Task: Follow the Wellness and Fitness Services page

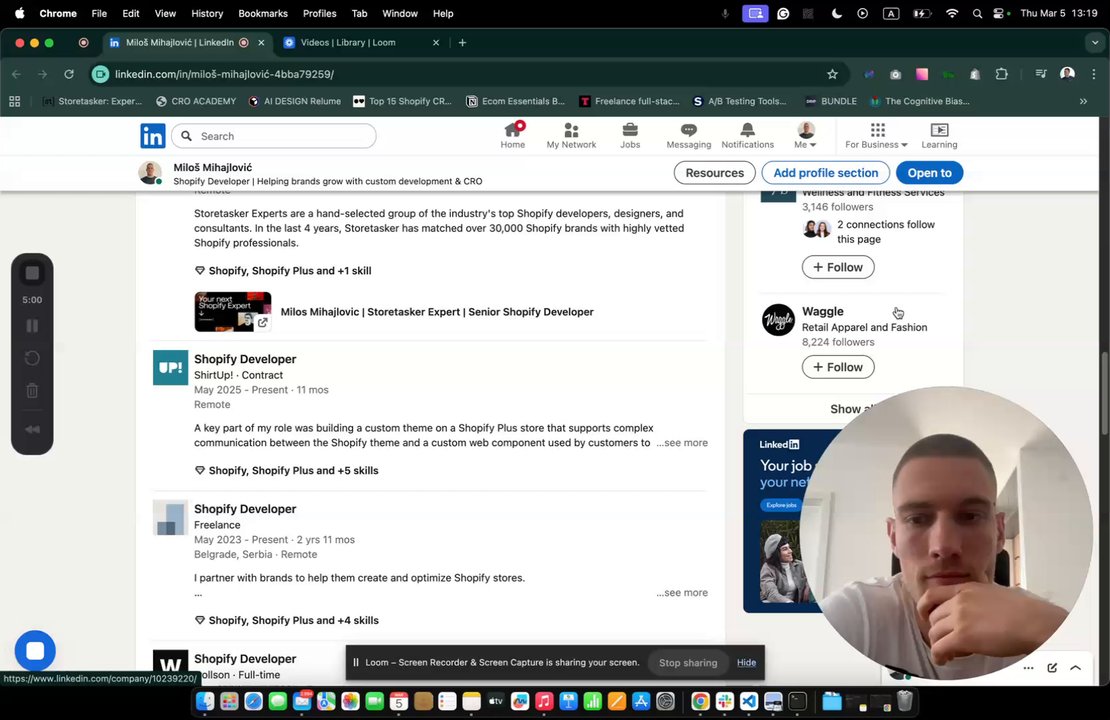Action: [837, 267]
